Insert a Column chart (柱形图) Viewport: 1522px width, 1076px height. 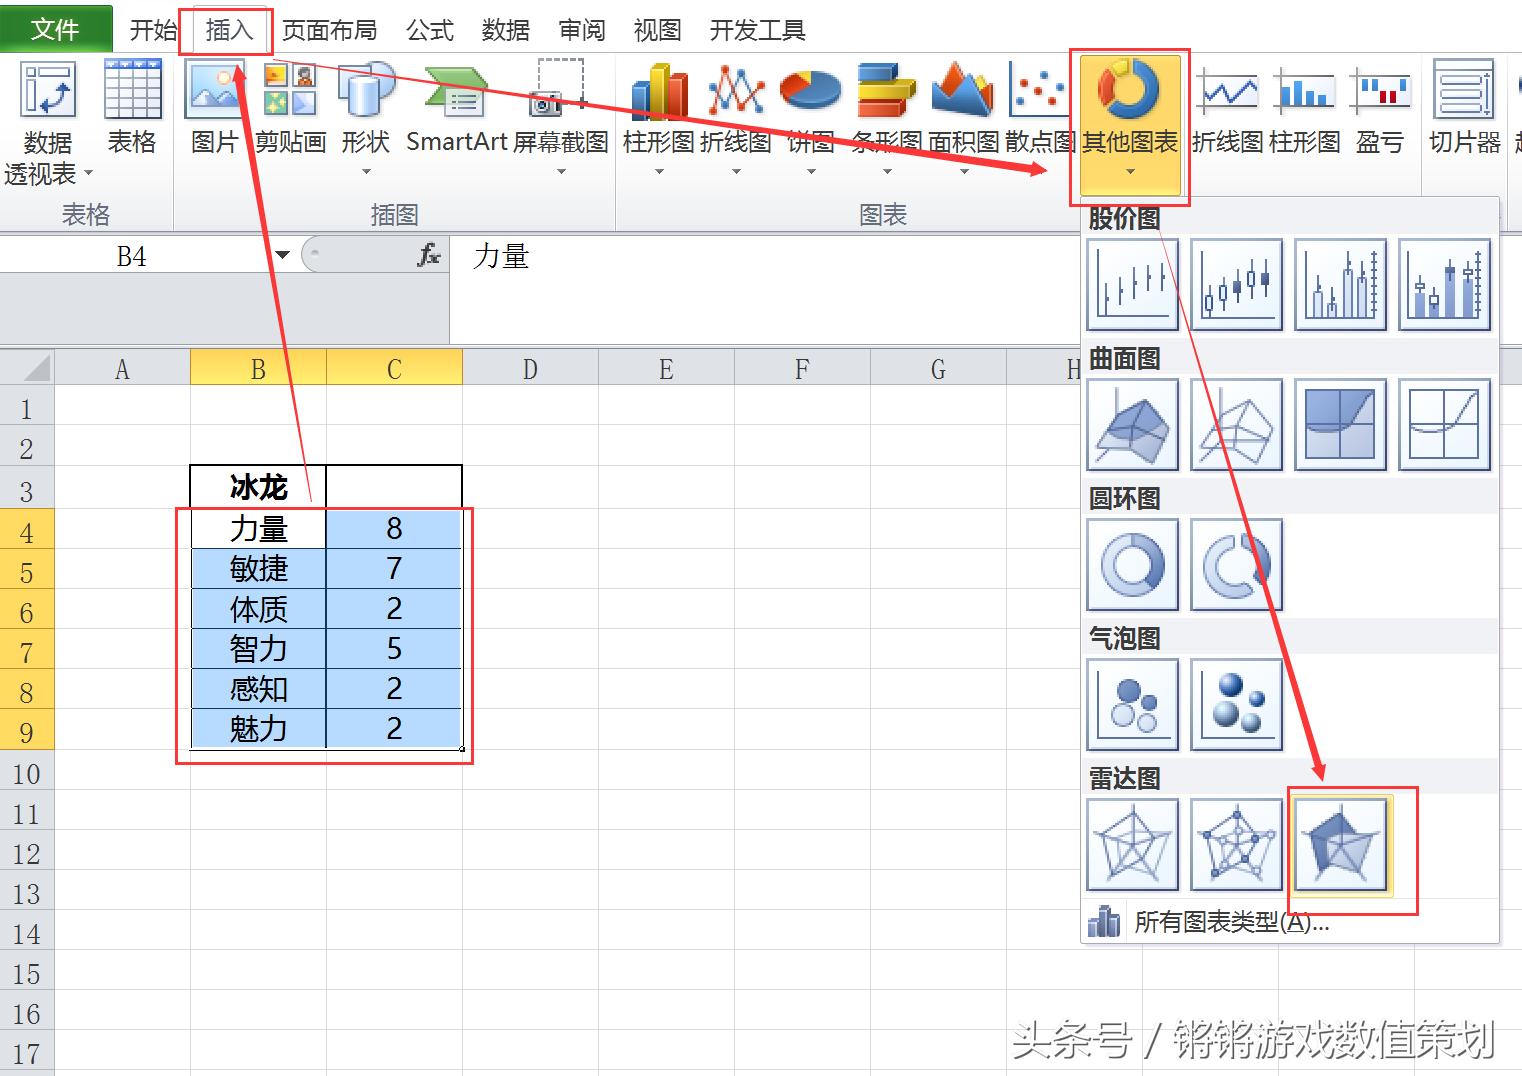(x=657, y=105)
